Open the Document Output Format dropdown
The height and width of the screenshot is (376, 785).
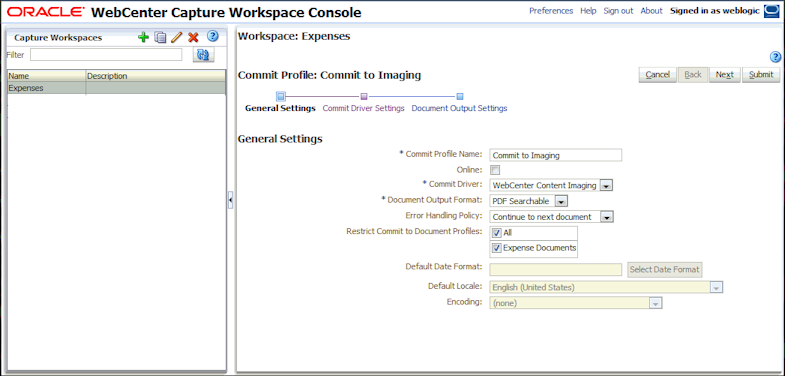coord(561,201)
